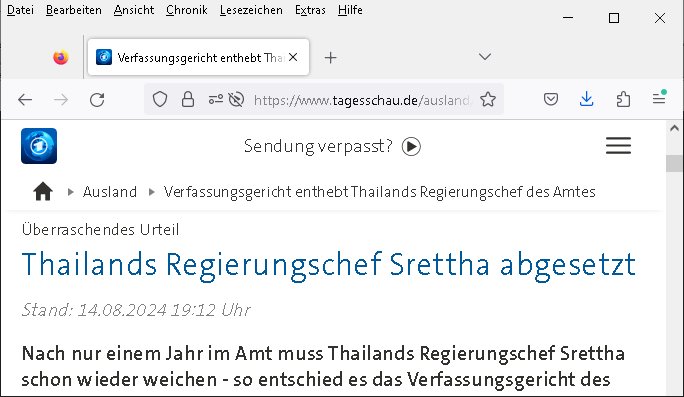
Task: Open the site permissions icon
Action: [215, 99]
